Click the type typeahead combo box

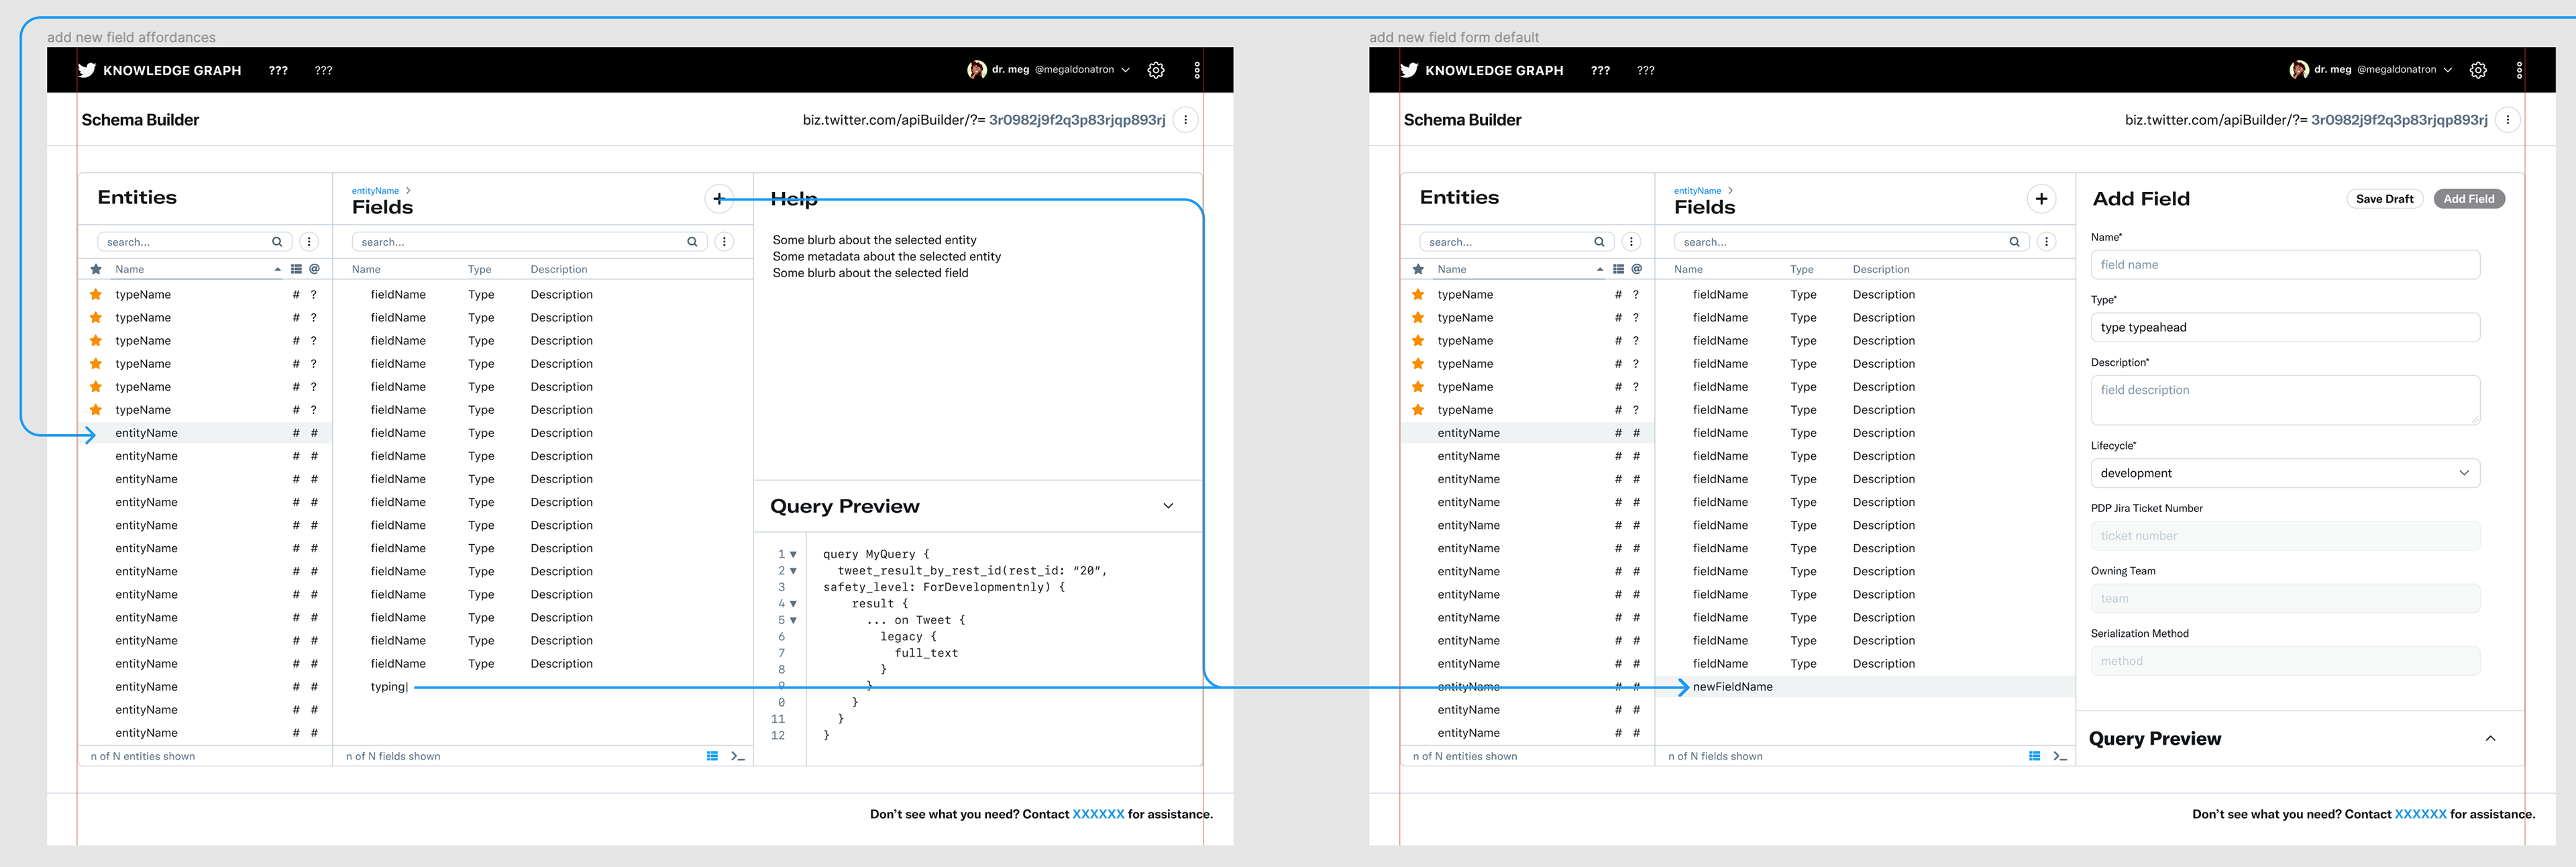2285,327
